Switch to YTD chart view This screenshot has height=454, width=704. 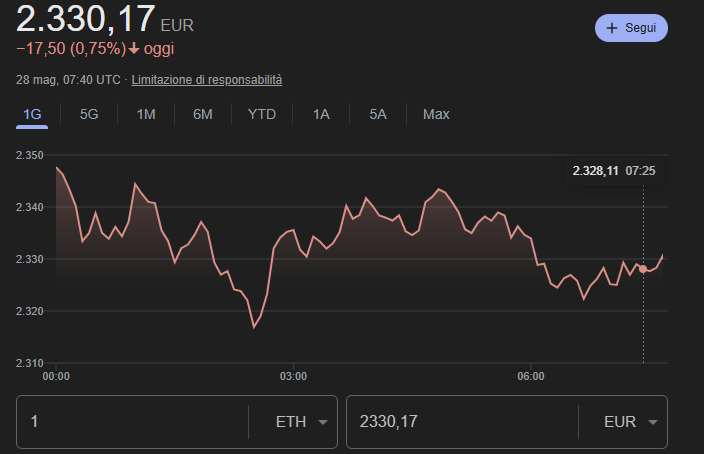261,114
